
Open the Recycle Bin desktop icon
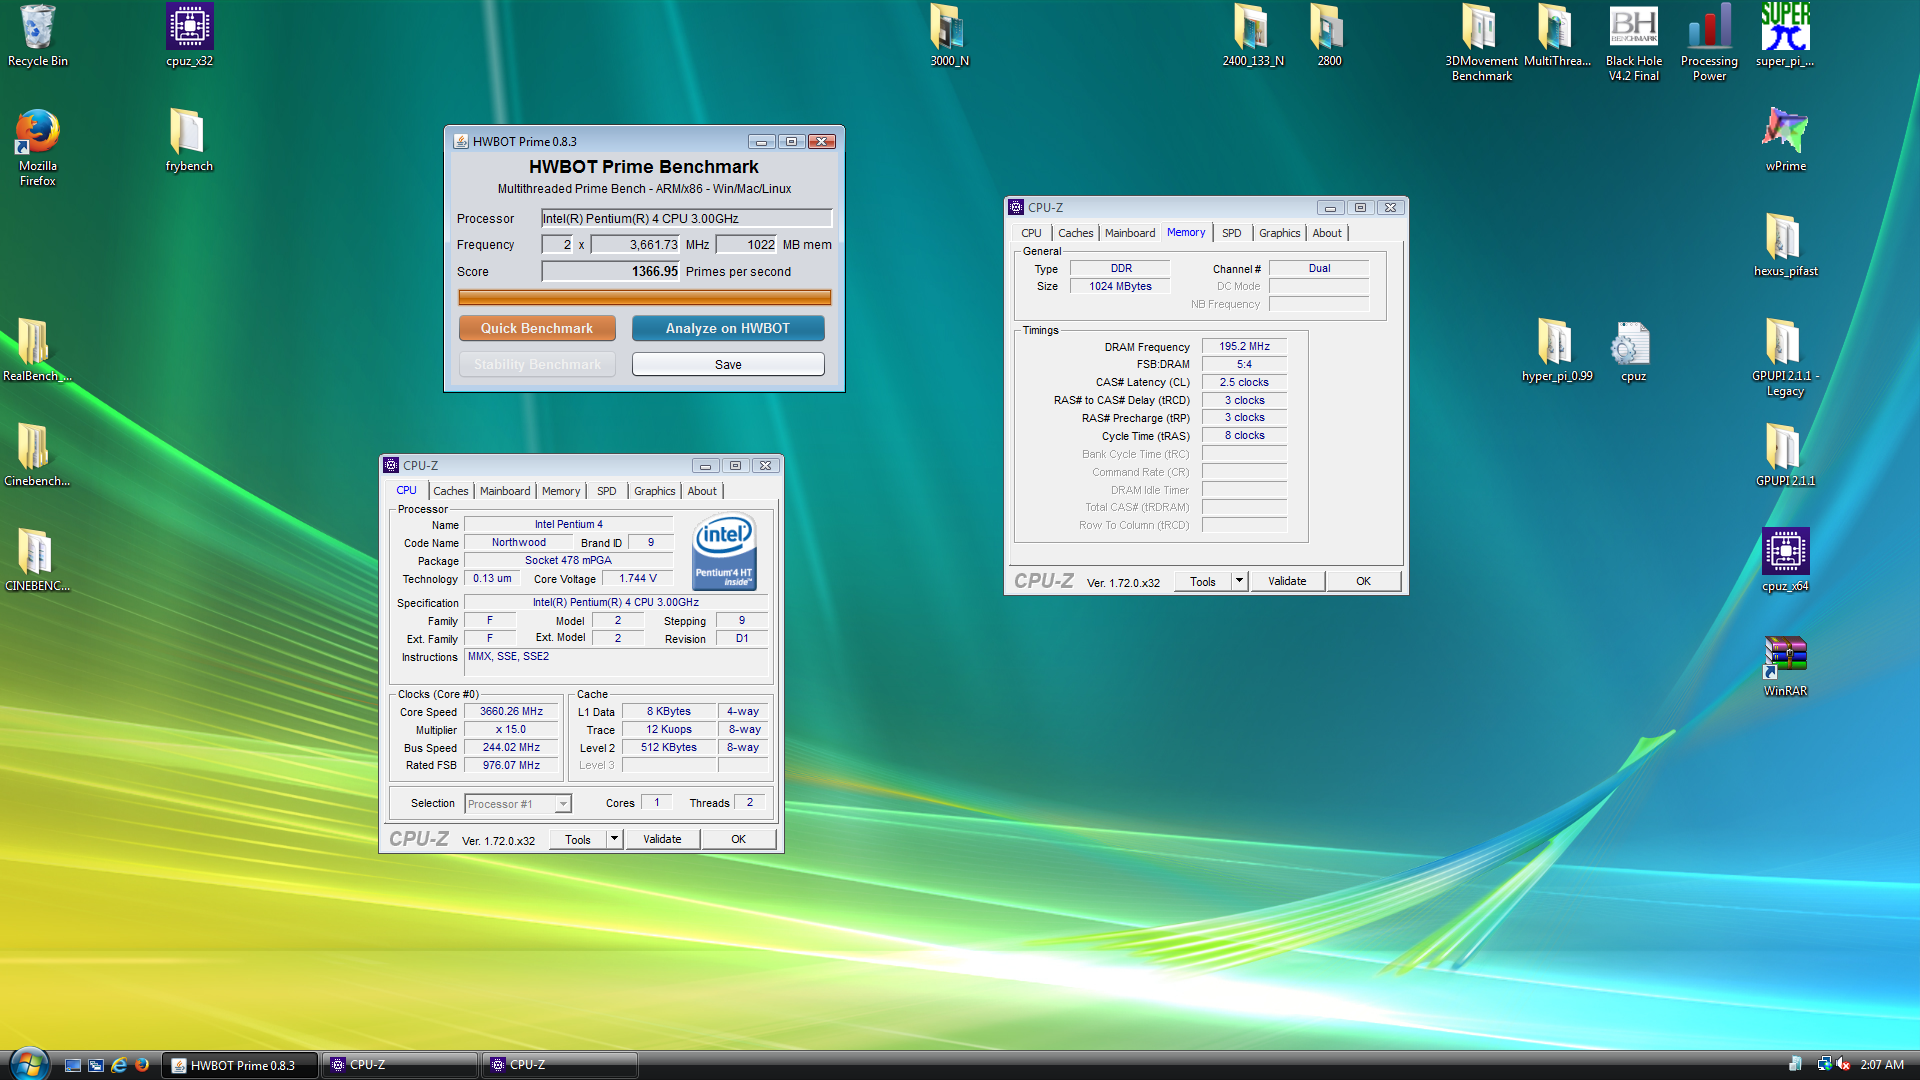tap(37, 36)
